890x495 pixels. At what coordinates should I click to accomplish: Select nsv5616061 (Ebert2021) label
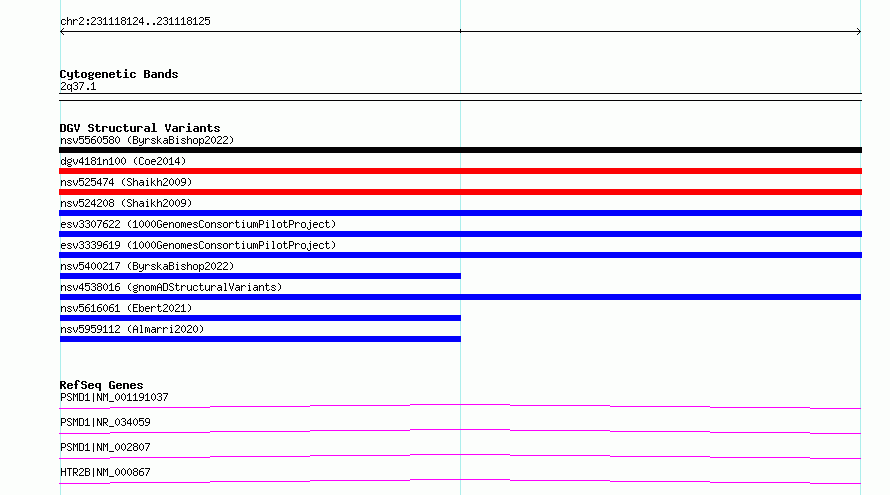pos(126,308)
